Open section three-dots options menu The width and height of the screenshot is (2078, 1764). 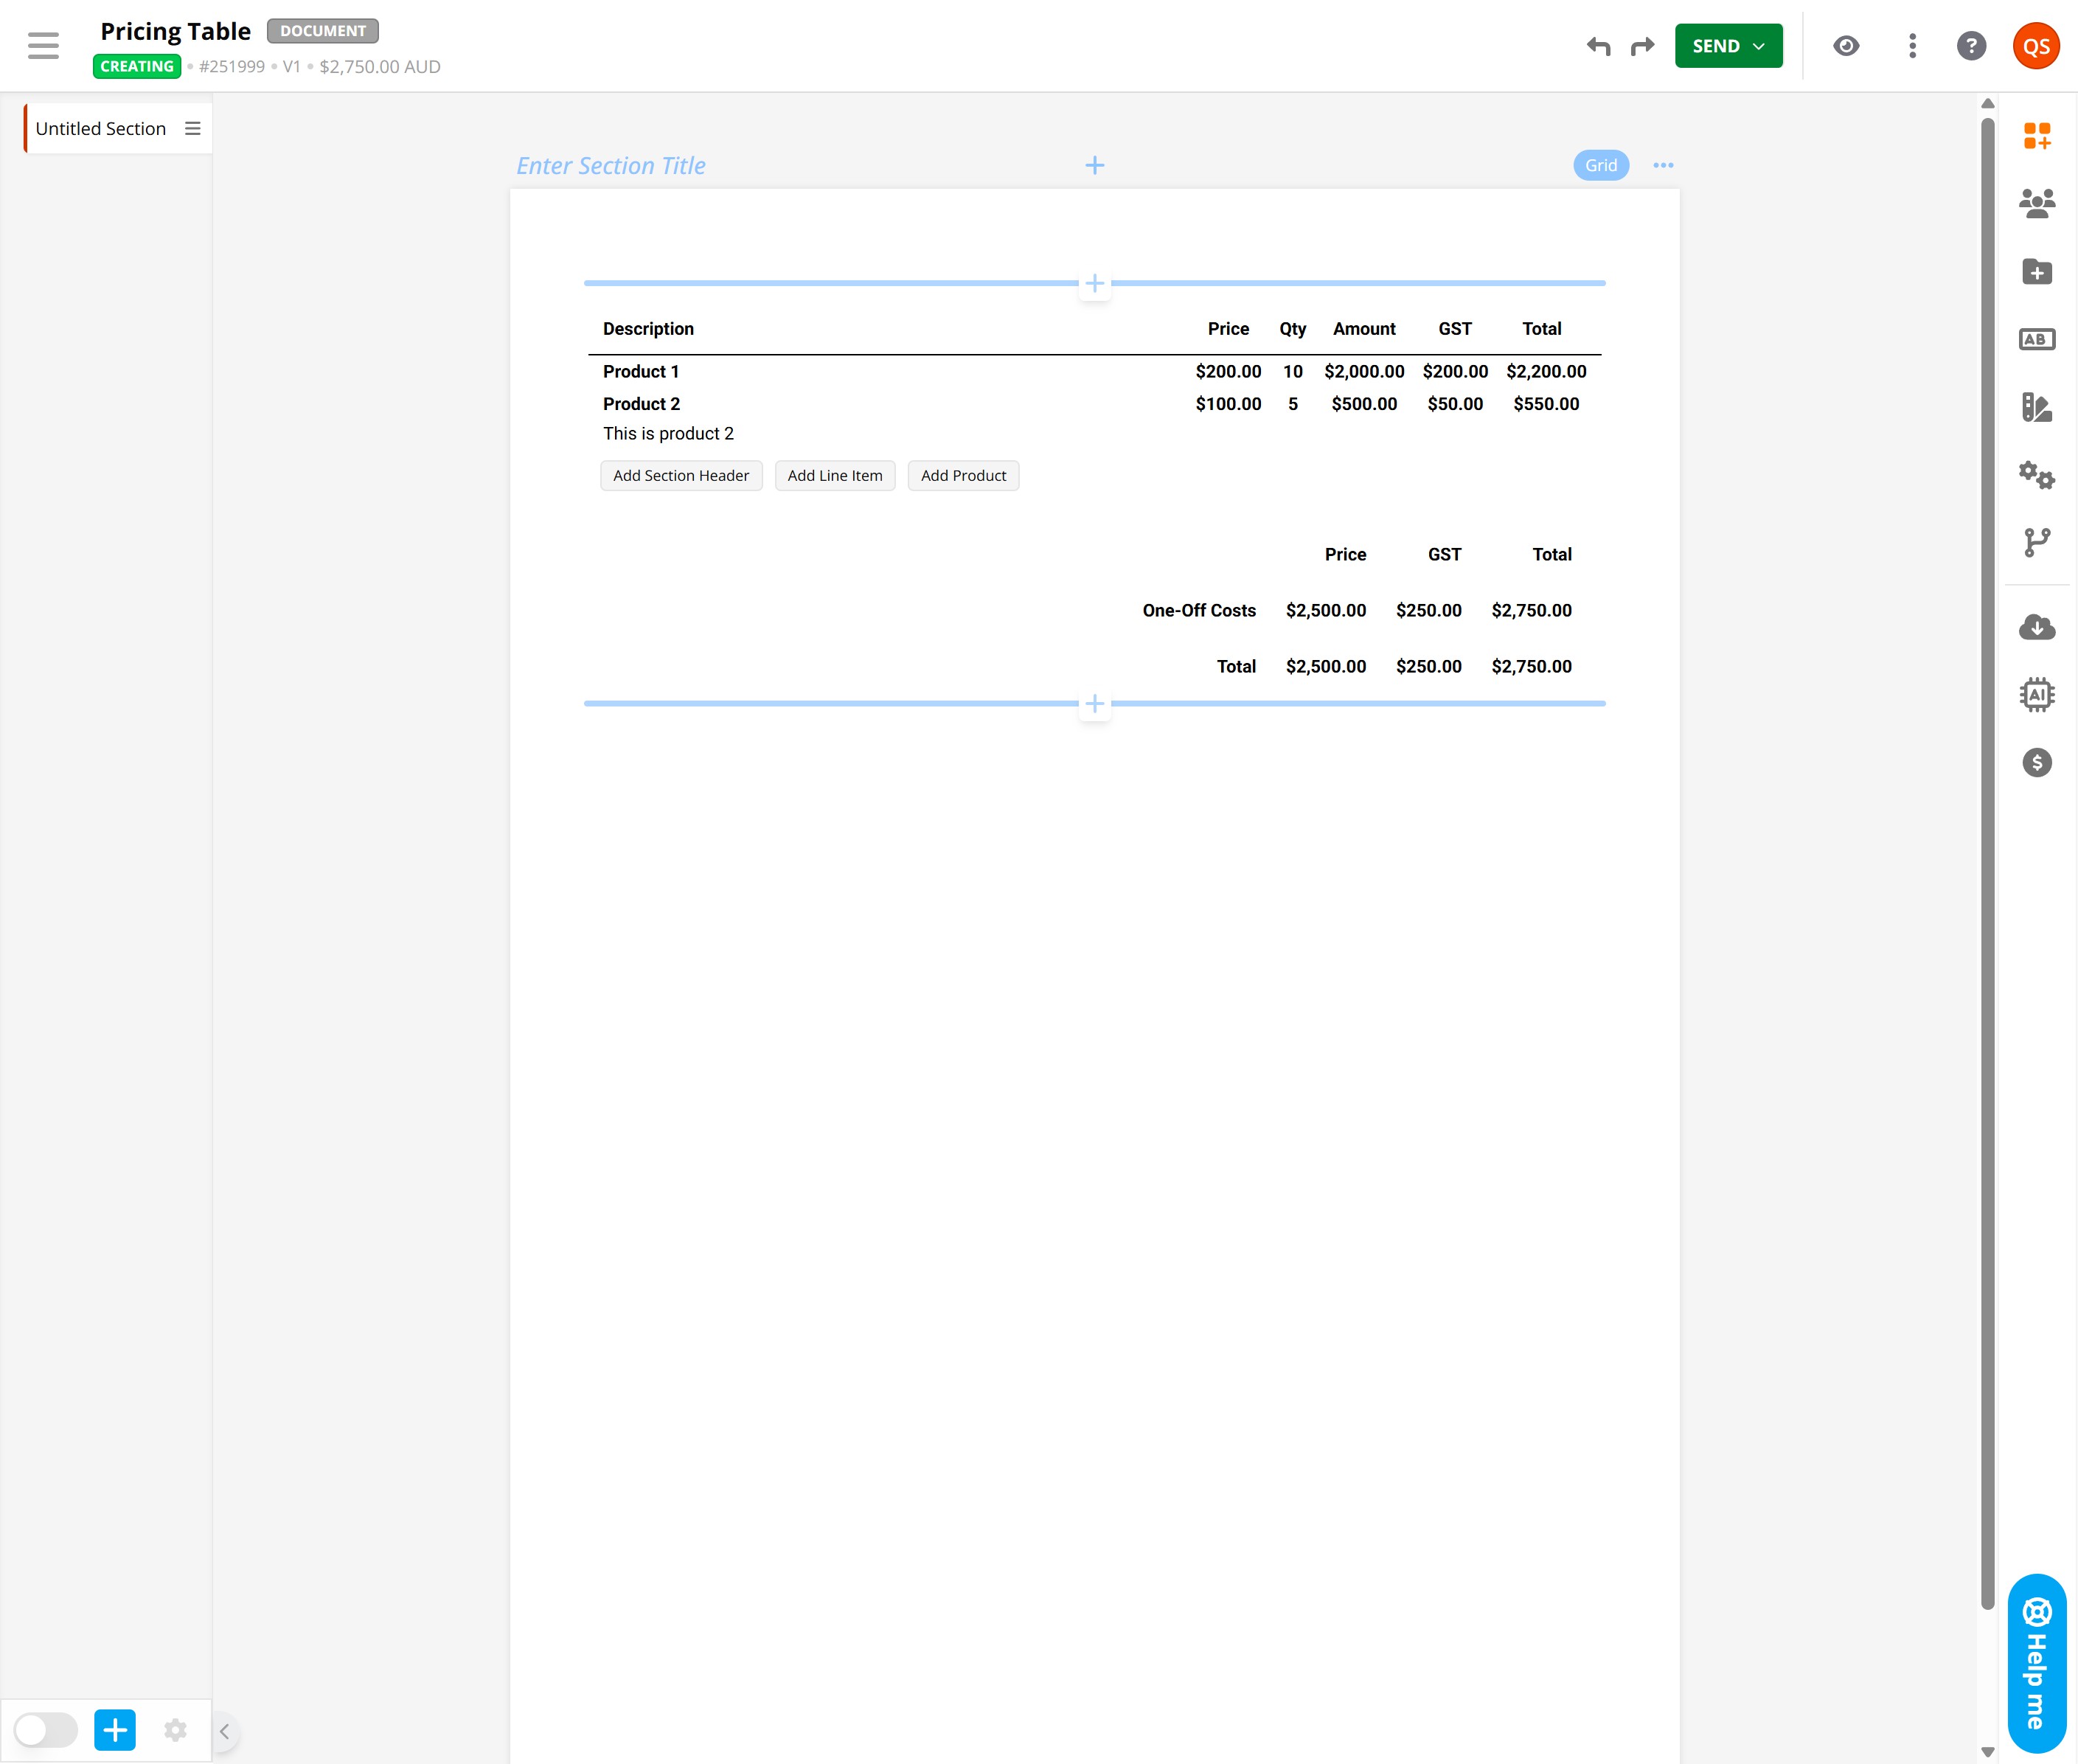(x=1662, y=166)
